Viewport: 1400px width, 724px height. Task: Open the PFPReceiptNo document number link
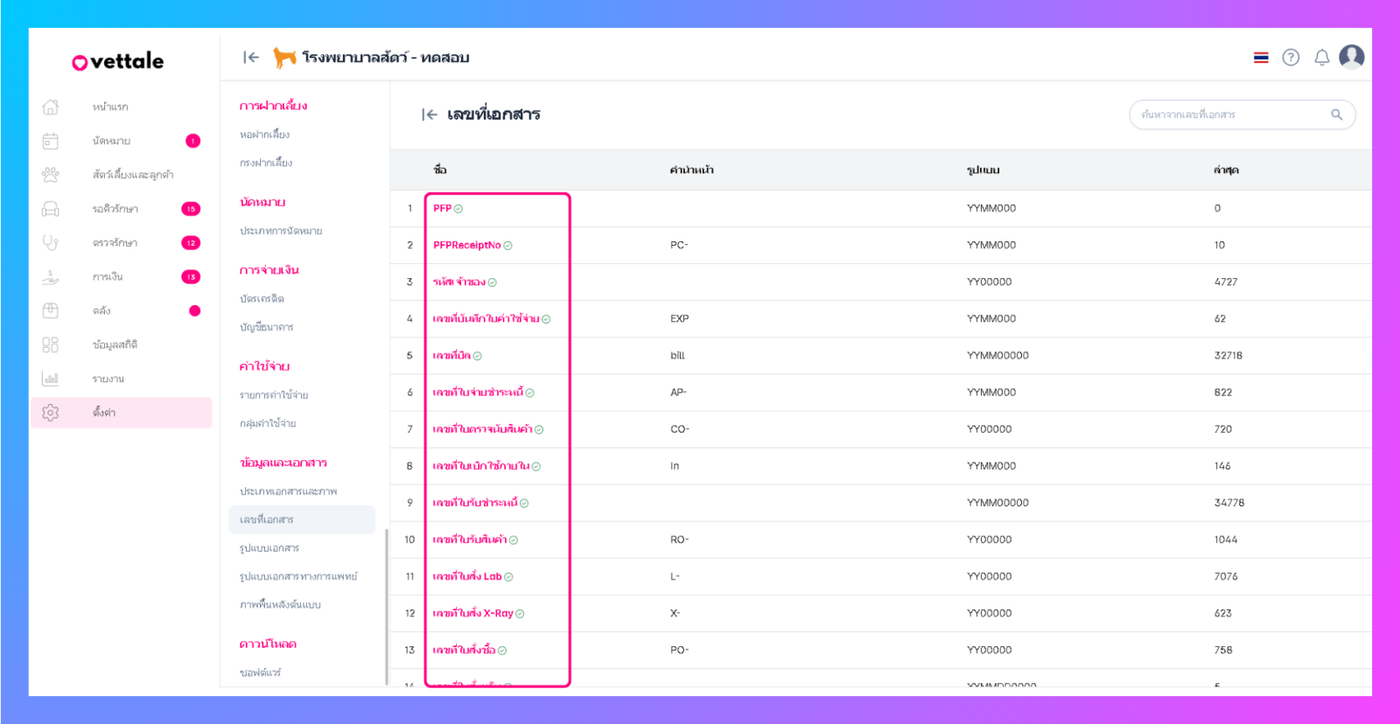(467, 245)
